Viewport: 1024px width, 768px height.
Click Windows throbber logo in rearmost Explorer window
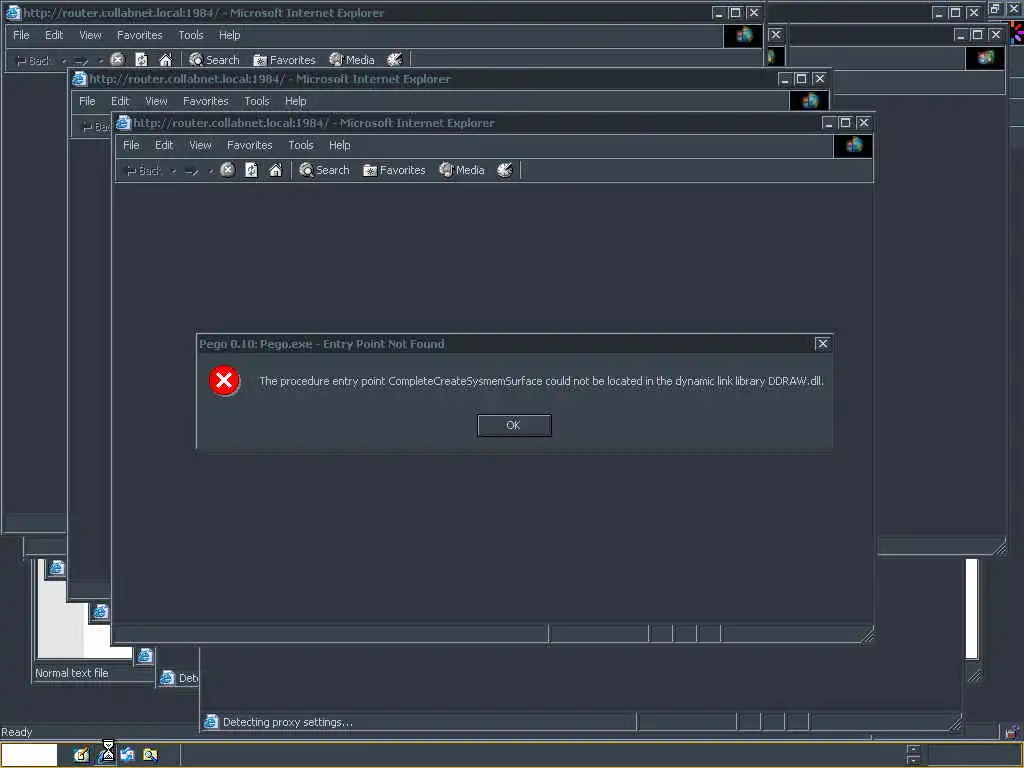[x=744, y=35]
